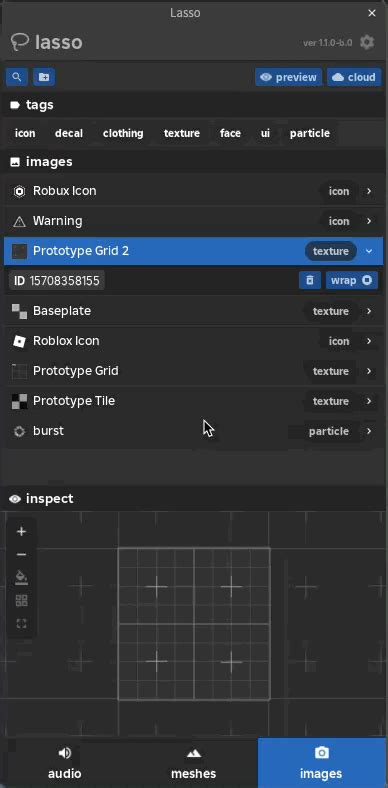Click the Robux Icon row's icon tag
The image size is (388, 788).
pos(339,191)
